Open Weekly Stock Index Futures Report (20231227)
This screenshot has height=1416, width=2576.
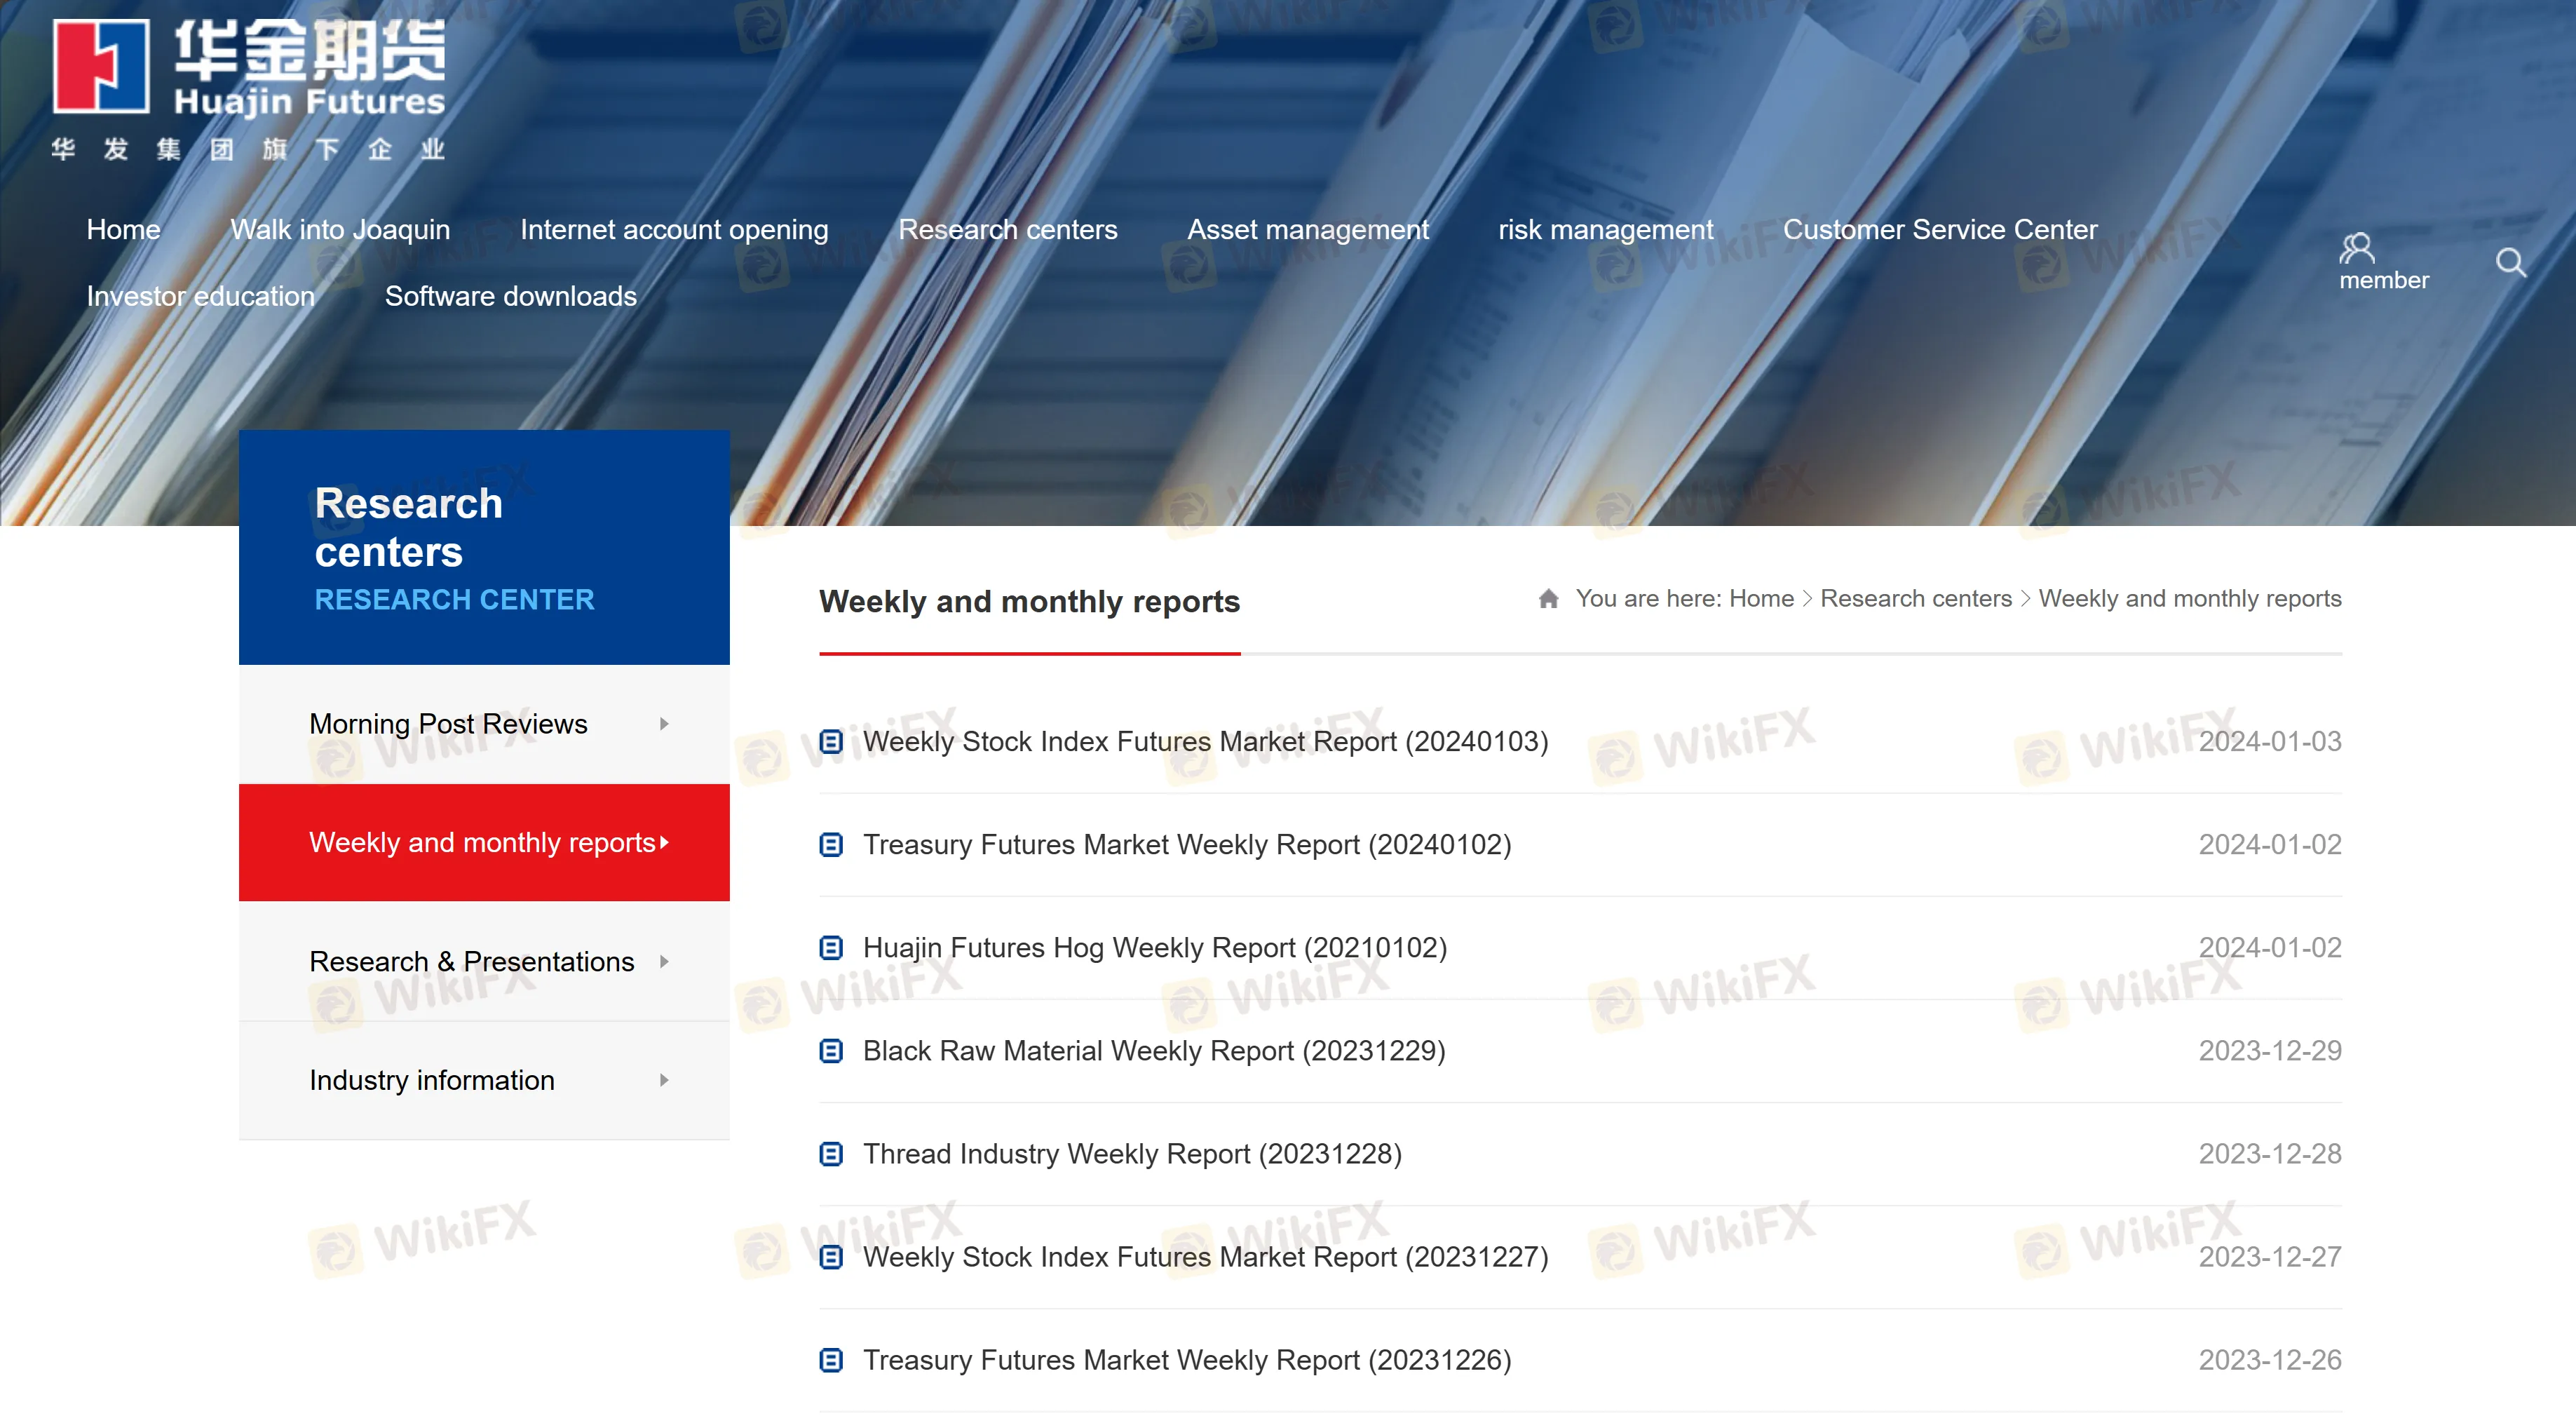(1205, 1256)
